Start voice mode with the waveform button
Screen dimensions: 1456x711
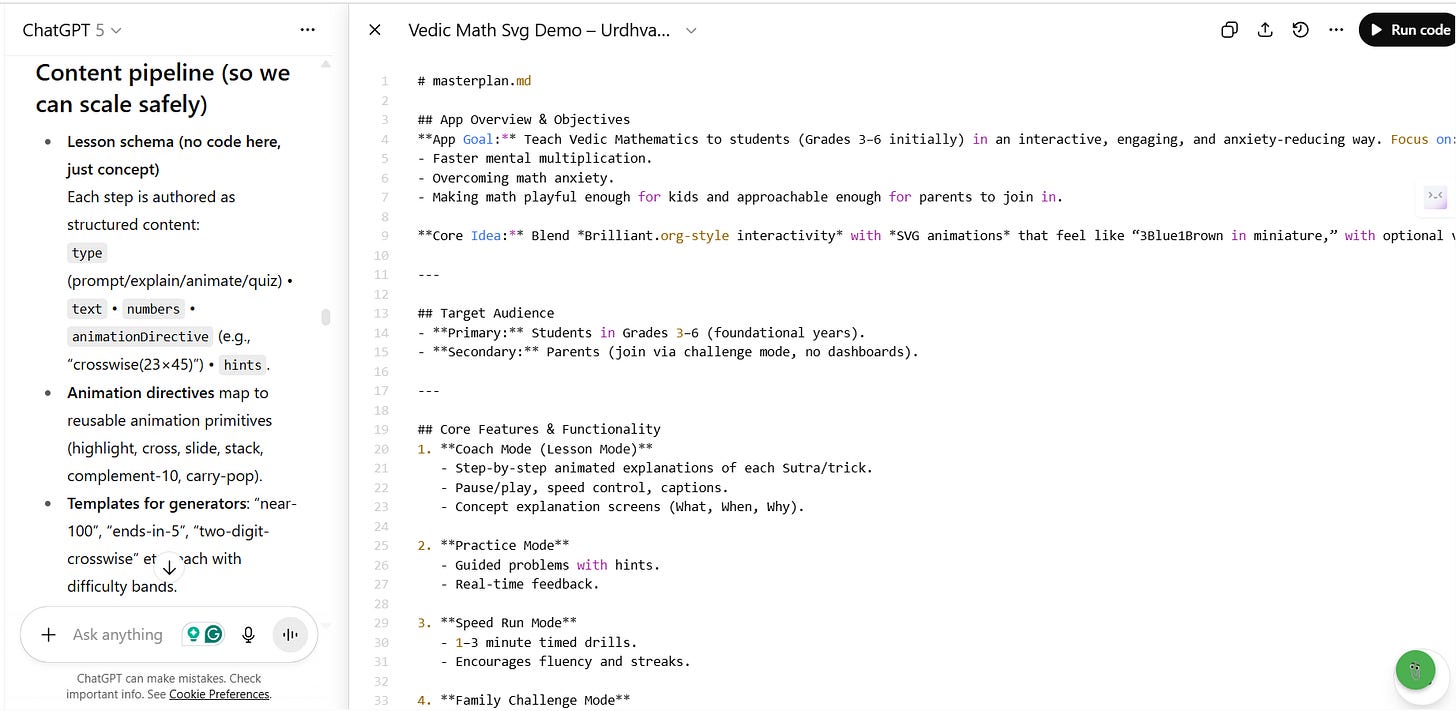pyautogui.click(x=290, y=634)
